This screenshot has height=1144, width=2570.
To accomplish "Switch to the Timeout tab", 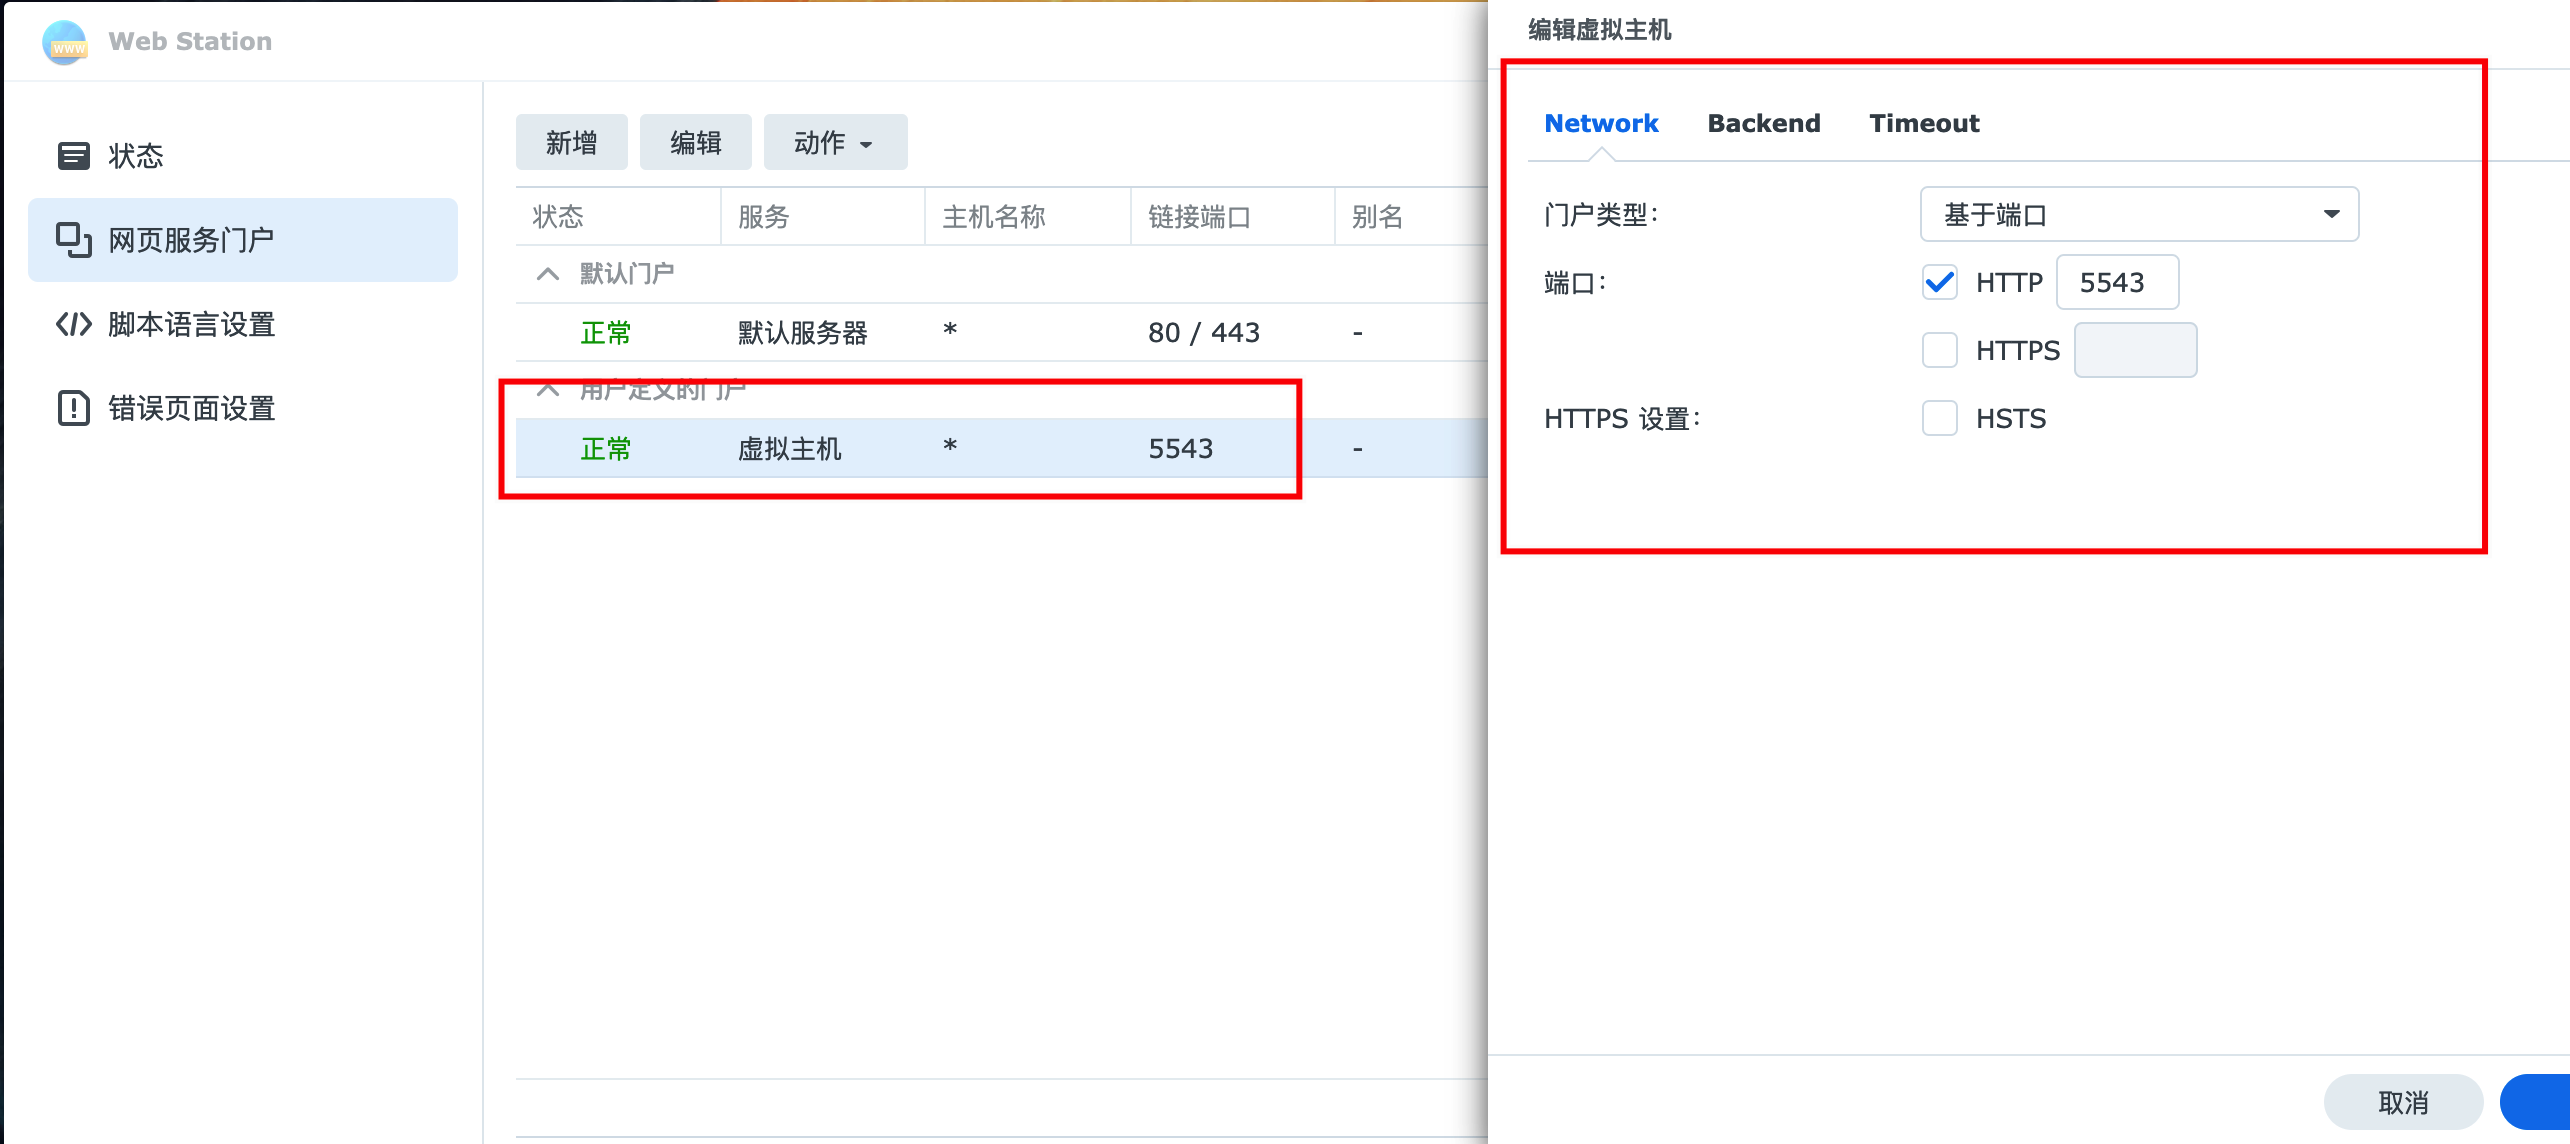I will tap(1923, 123).
